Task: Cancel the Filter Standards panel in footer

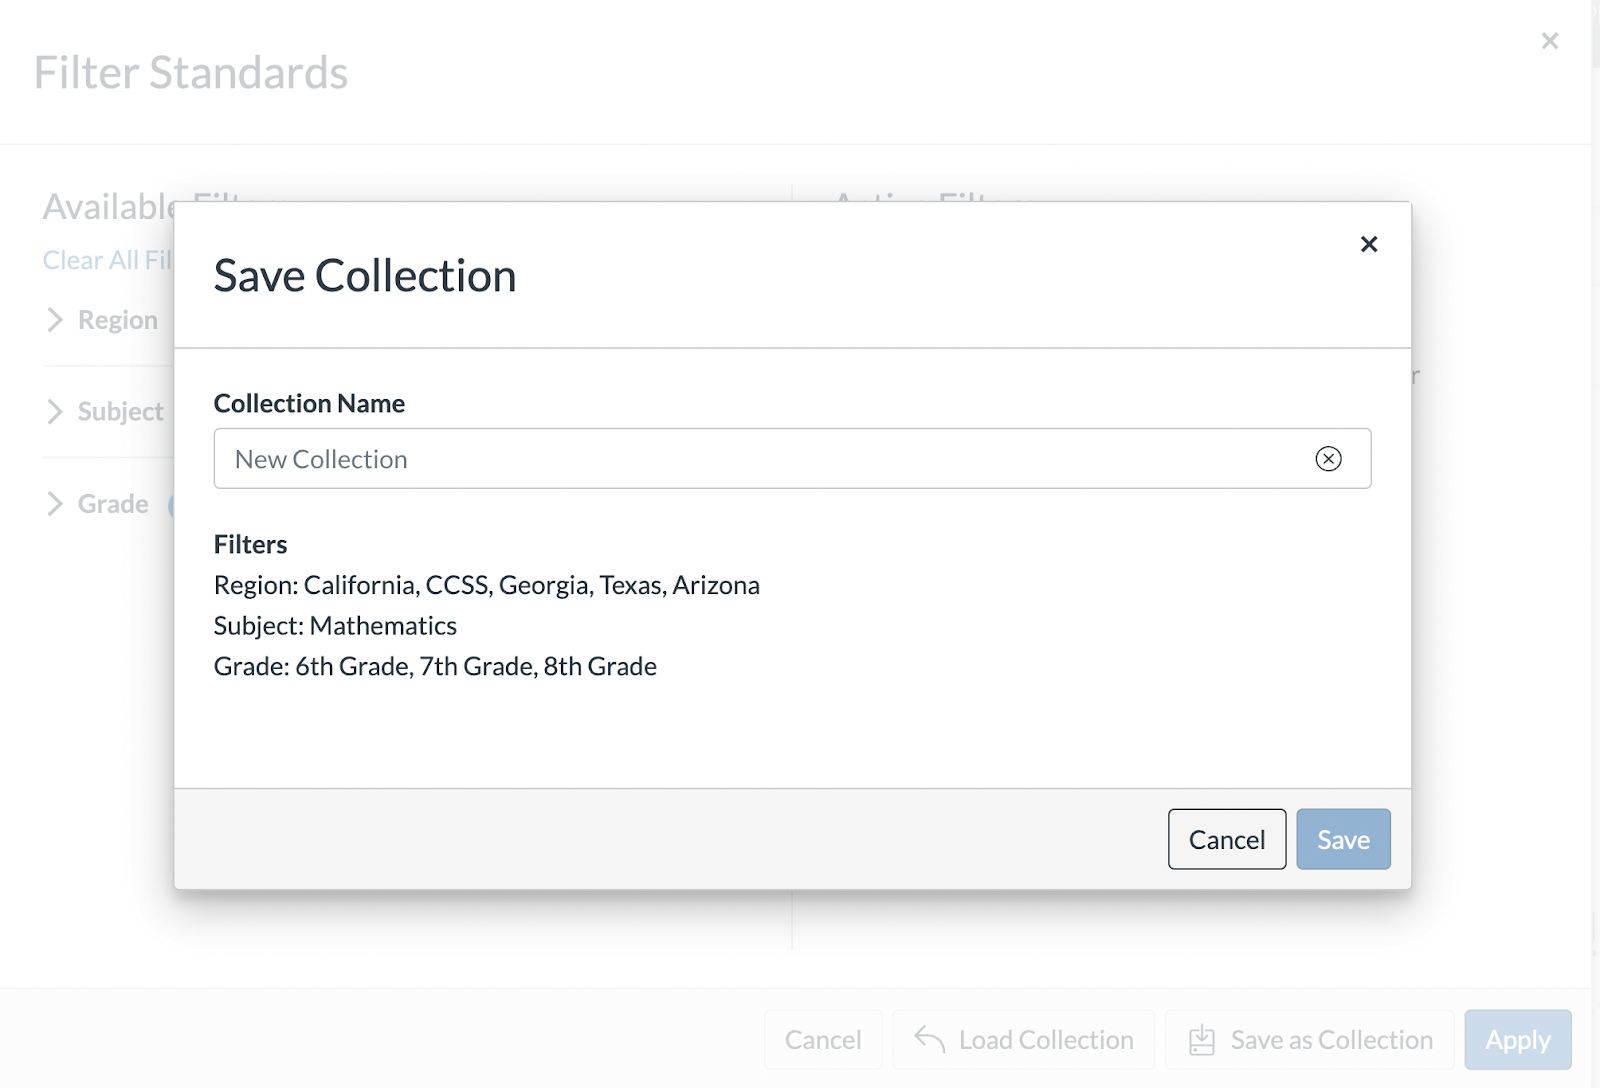Action: coord(823,1040)
